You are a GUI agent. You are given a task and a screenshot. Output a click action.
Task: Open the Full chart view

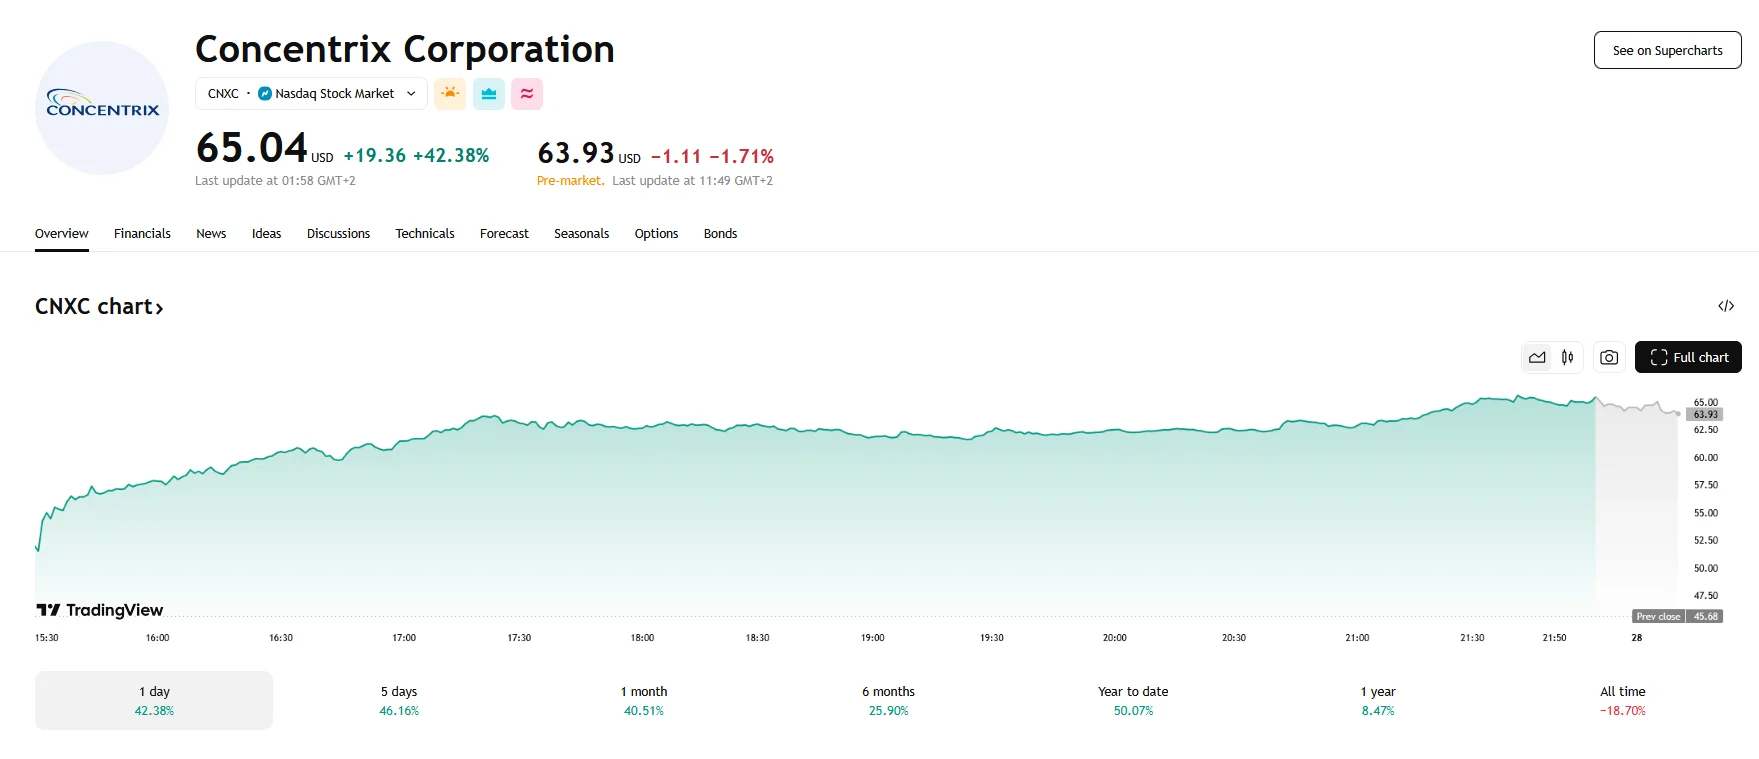click(x=1688, y=357)
